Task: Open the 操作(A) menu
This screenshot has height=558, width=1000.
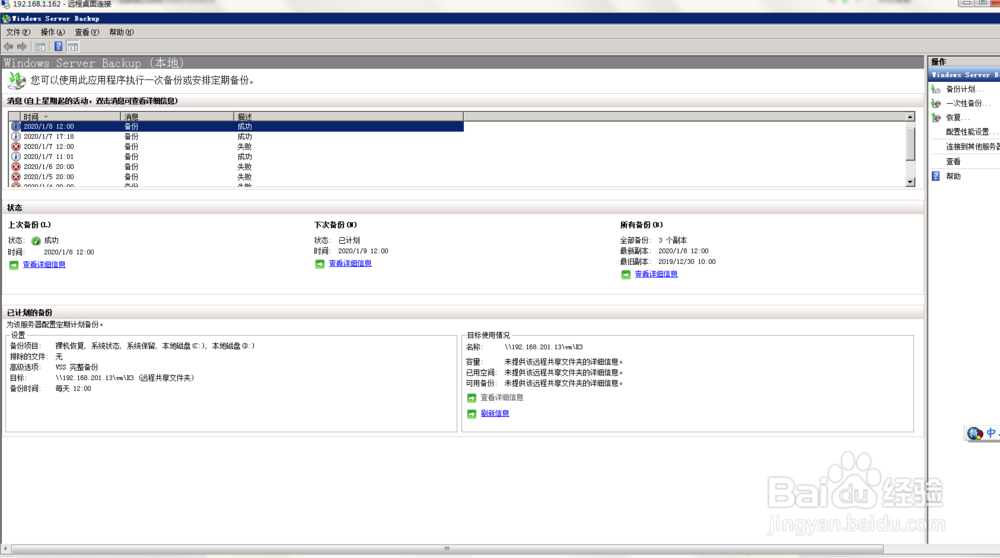Action: coord(52,32)
